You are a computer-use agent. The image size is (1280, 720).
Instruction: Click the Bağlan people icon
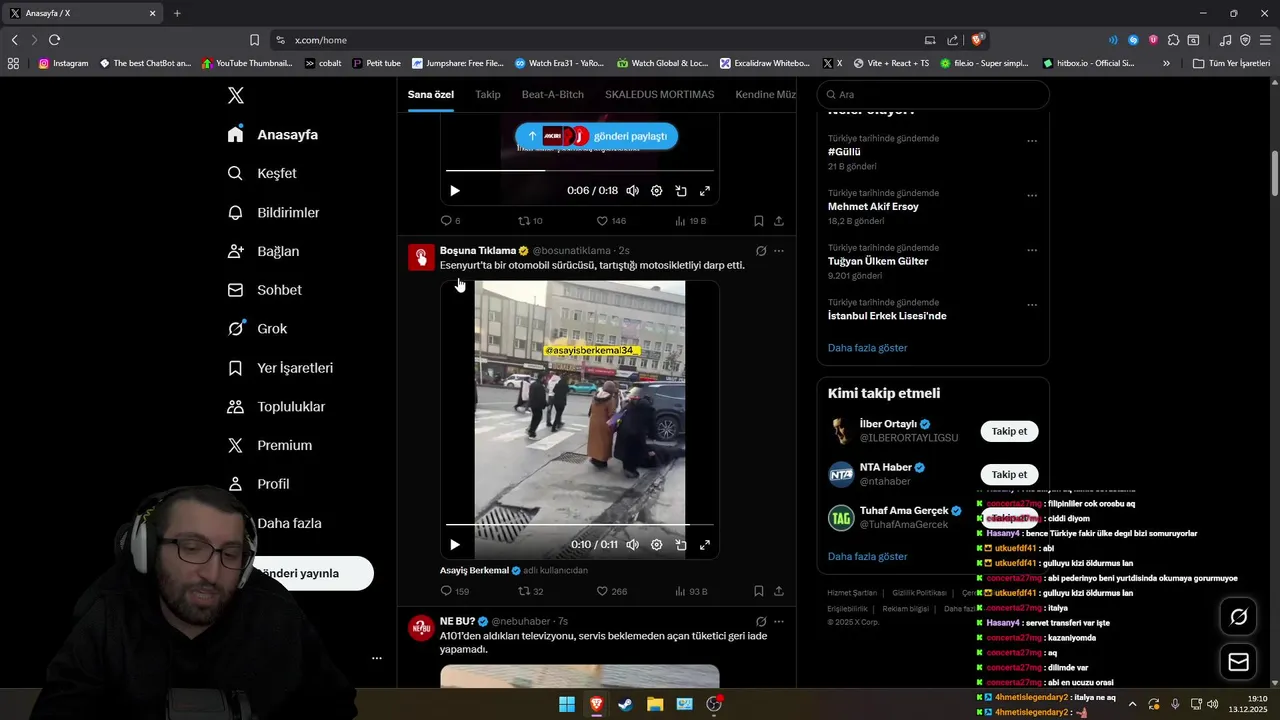coord(235,251)
